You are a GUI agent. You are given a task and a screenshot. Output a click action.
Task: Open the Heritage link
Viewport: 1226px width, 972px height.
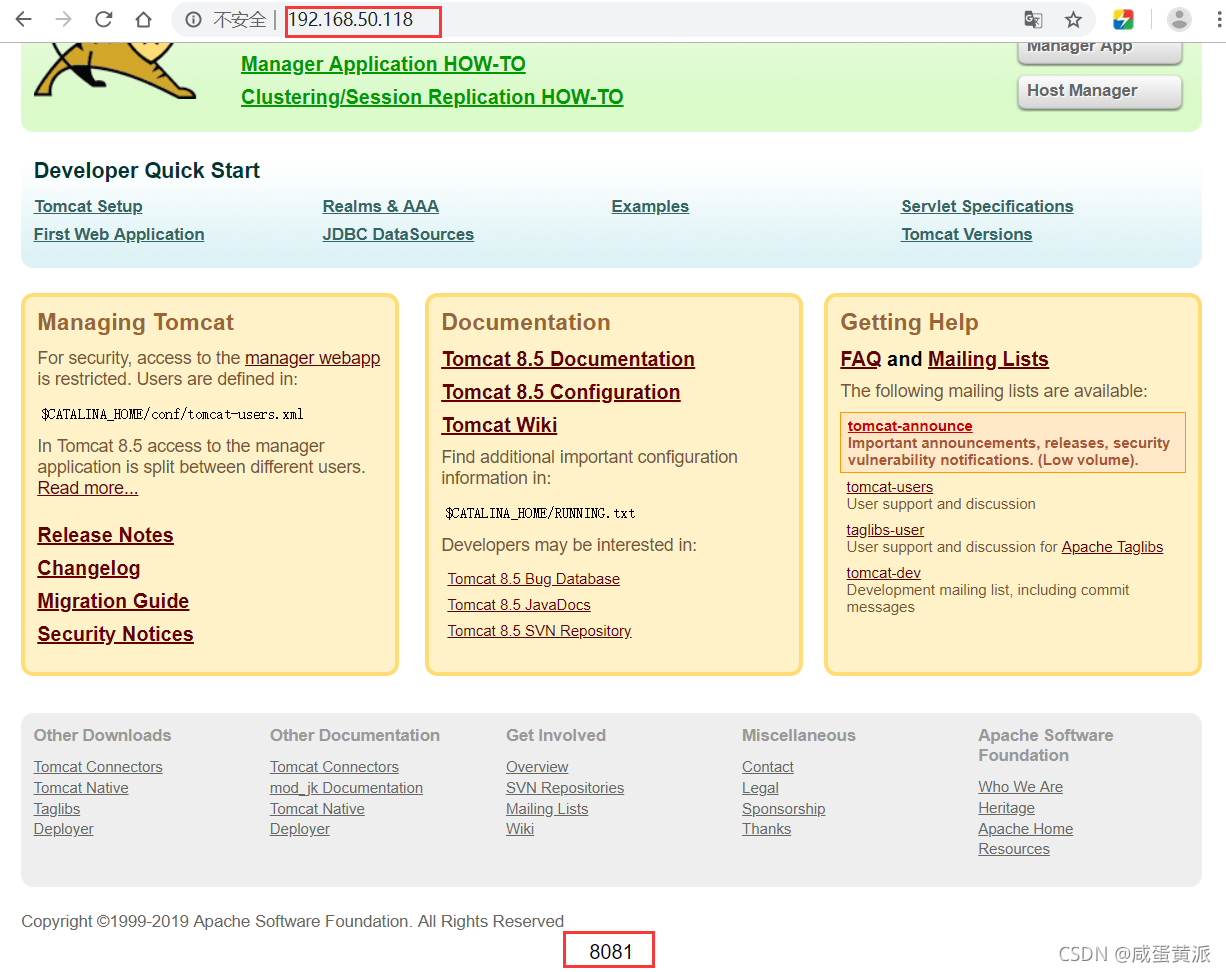click(1006, 808)
